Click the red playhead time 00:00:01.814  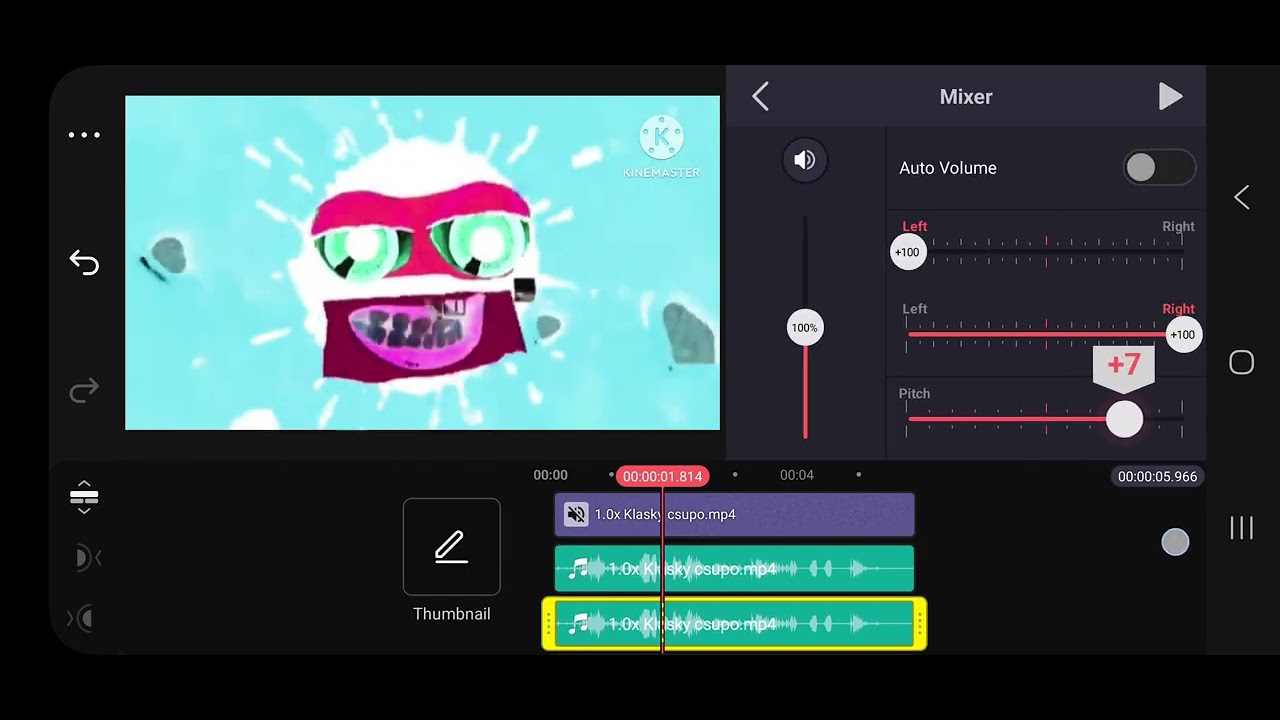click(x=662, y=477)
